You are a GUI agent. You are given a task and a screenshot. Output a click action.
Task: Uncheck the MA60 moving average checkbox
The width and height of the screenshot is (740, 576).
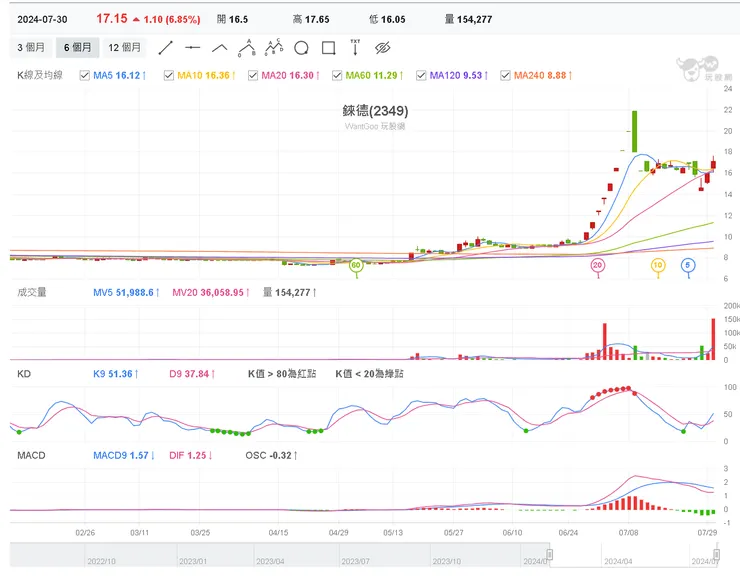[337, 76]
